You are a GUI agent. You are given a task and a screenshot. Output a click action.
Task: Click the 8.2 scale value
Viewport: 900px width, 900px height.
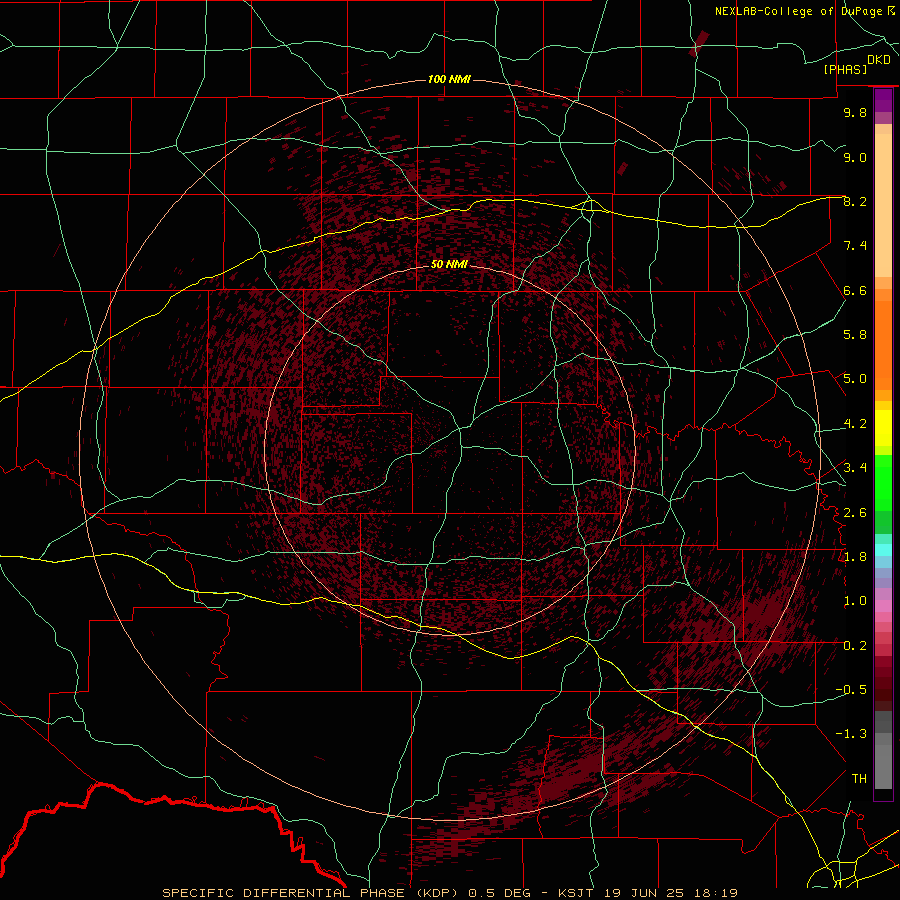point(855,201)
